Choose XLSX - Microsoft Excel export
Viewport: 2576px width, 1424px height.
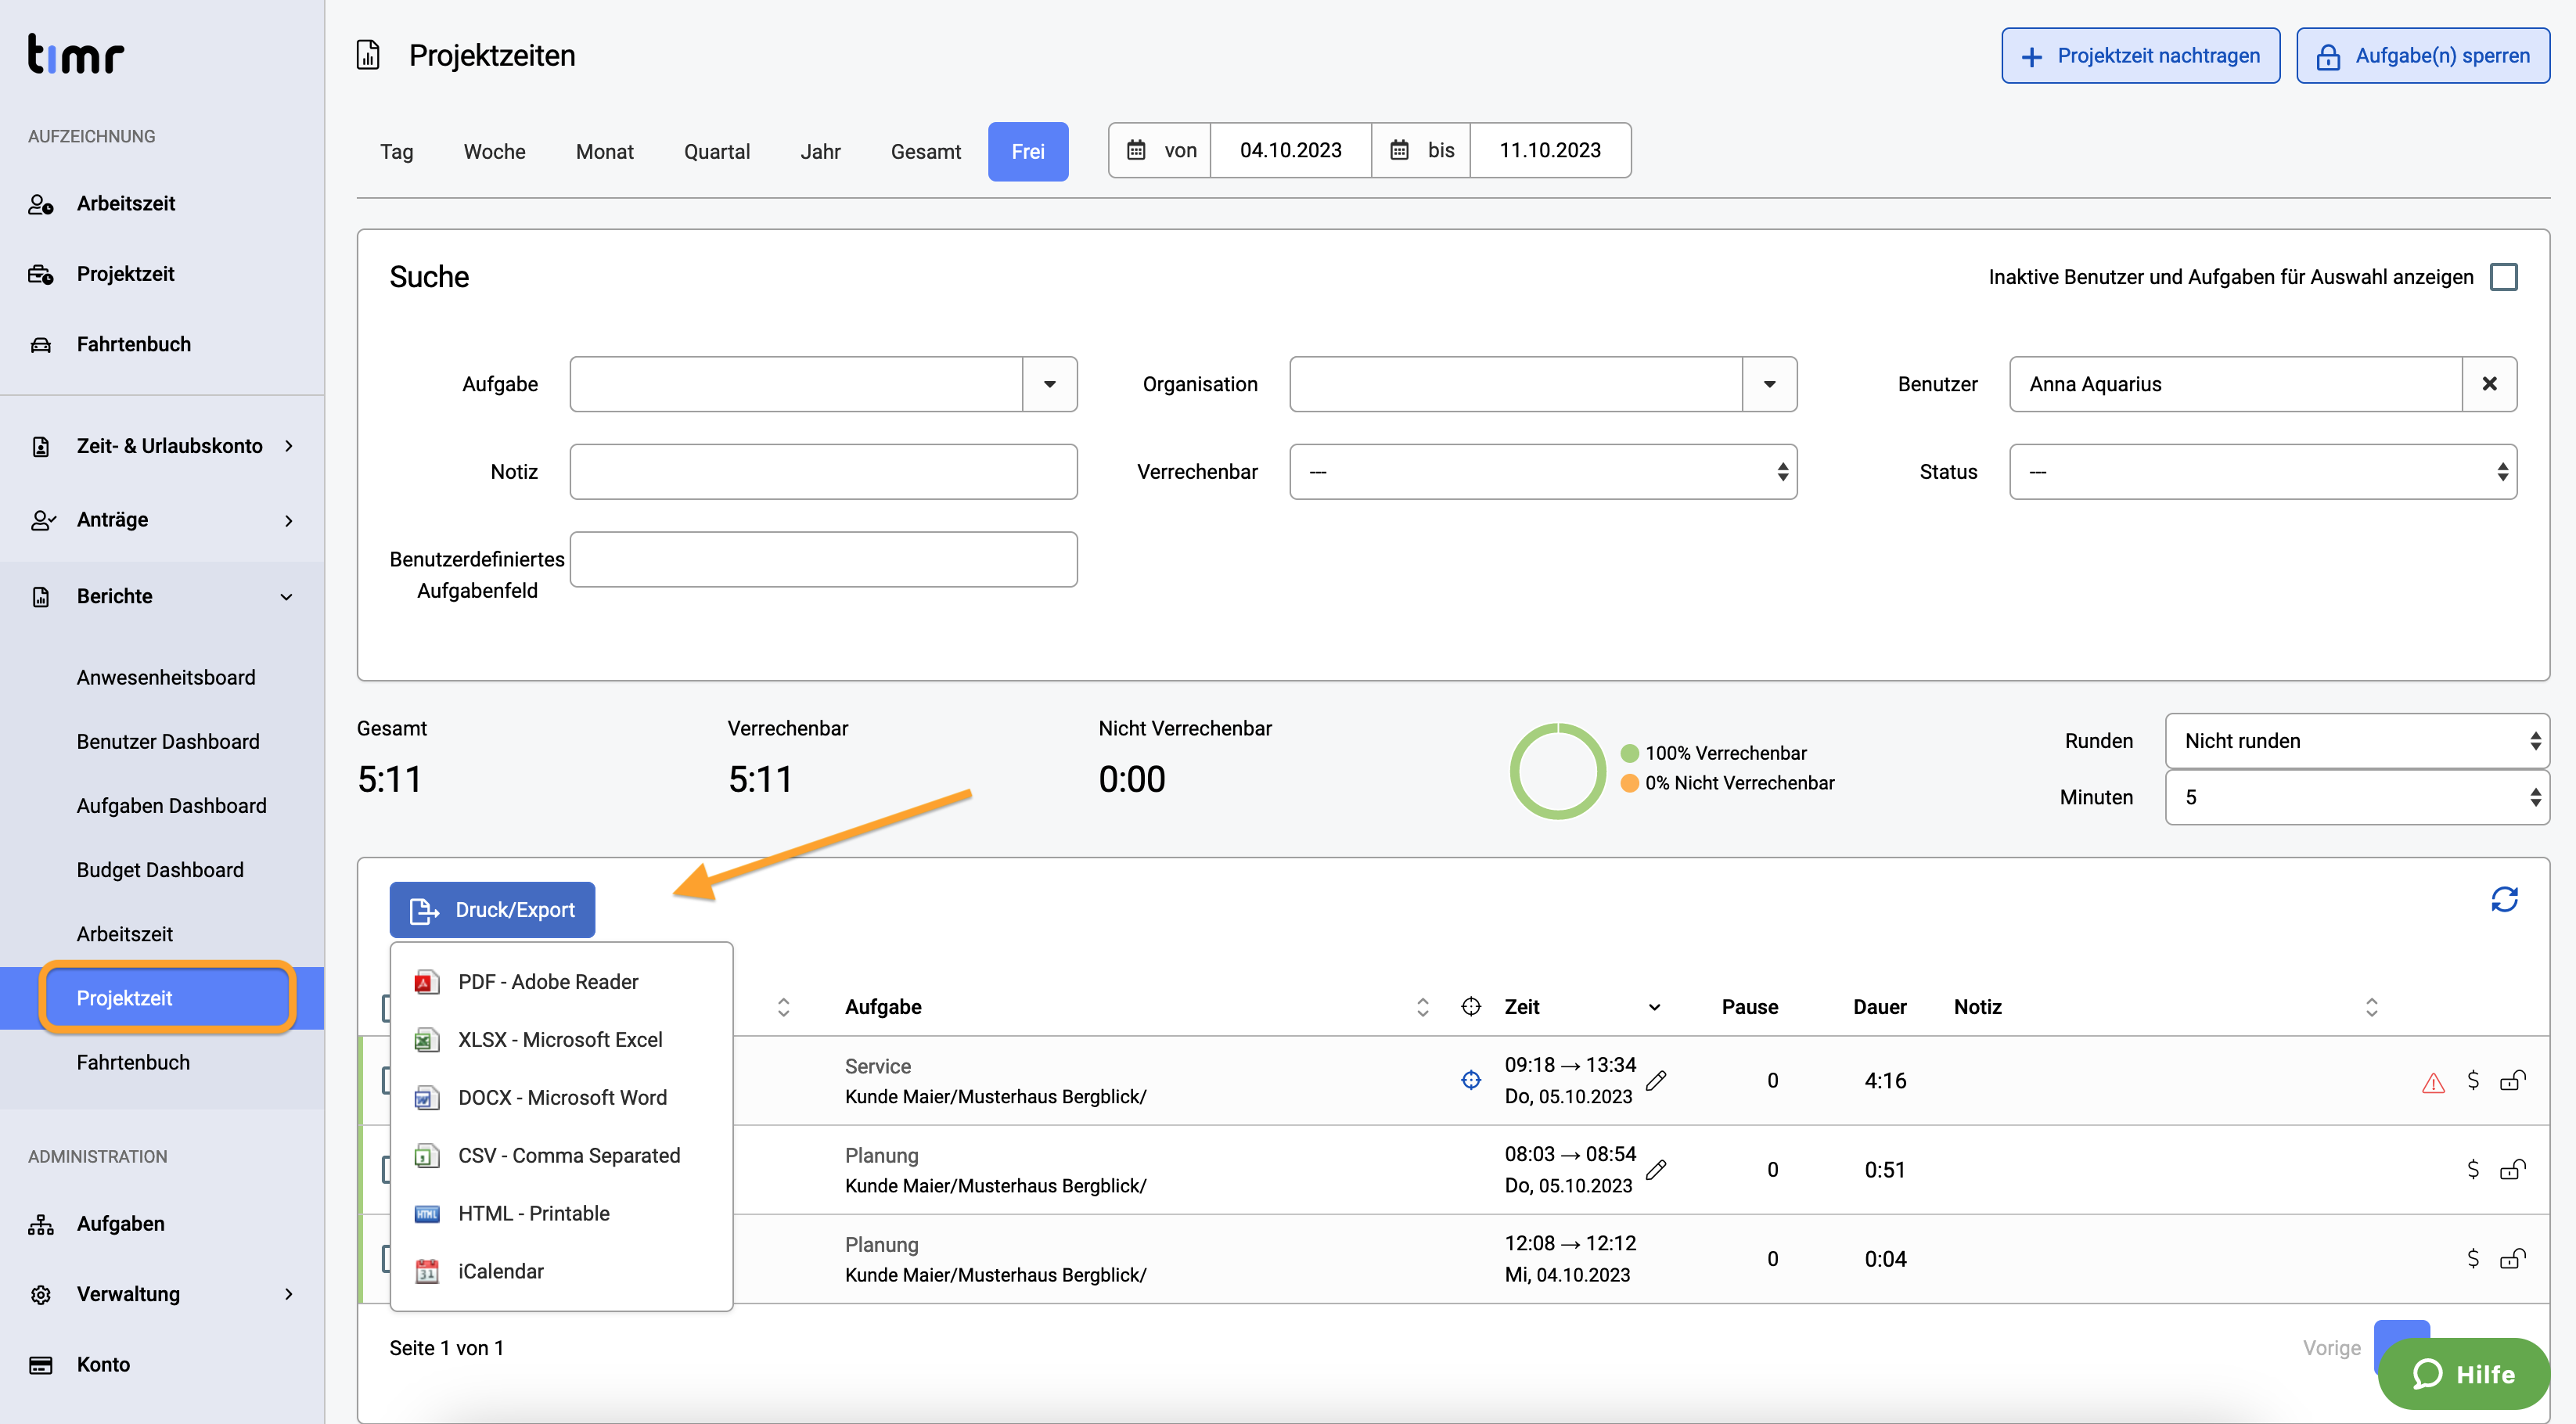pos(561,1040)
